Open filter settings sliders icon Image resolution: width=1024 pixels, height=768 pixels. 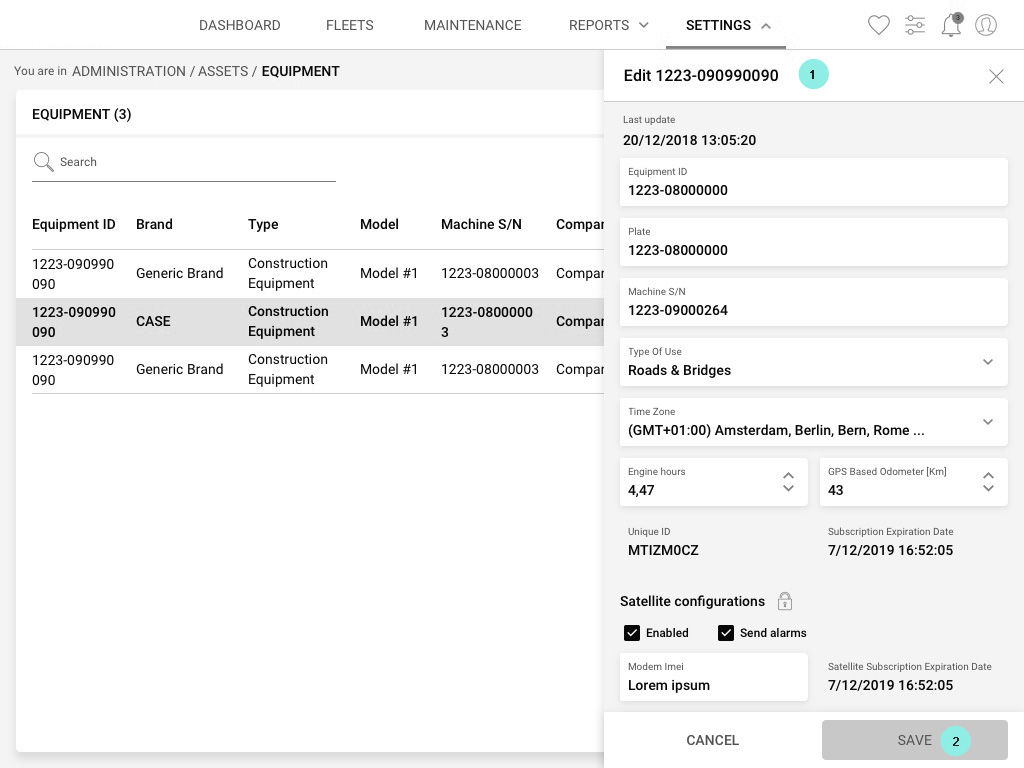tap(915, 25)
